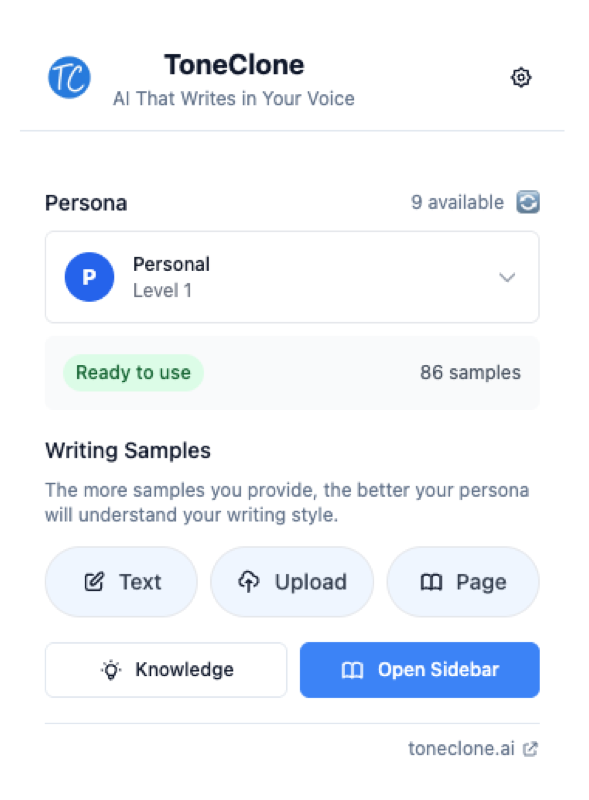
Task: Open the settings gear icon
Action: (521, 77)
